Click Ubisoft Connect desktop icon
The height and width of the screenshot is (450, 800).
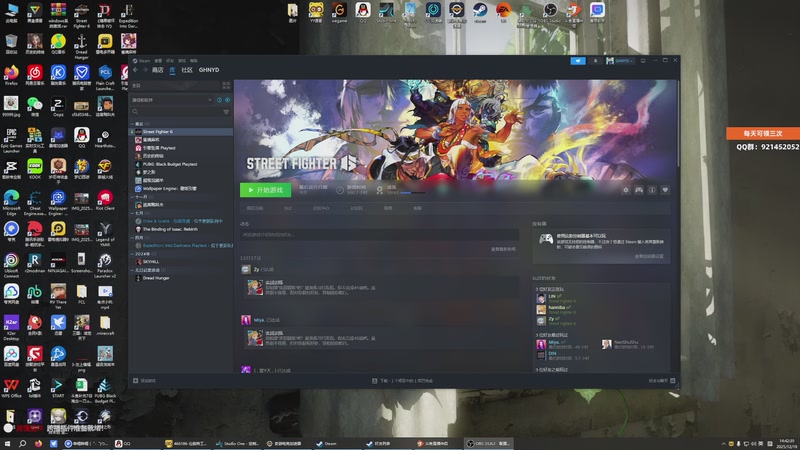click(11, 265)
